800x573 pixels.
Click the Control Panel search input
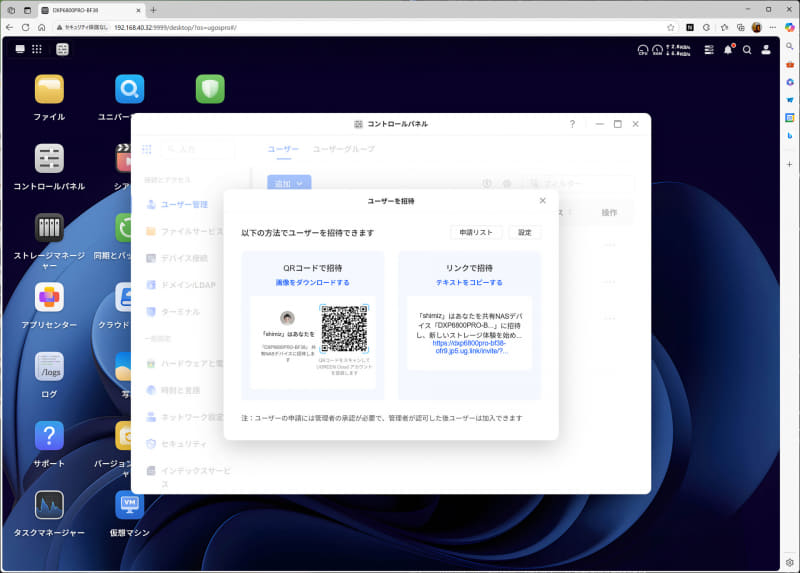tap(198, 149)
